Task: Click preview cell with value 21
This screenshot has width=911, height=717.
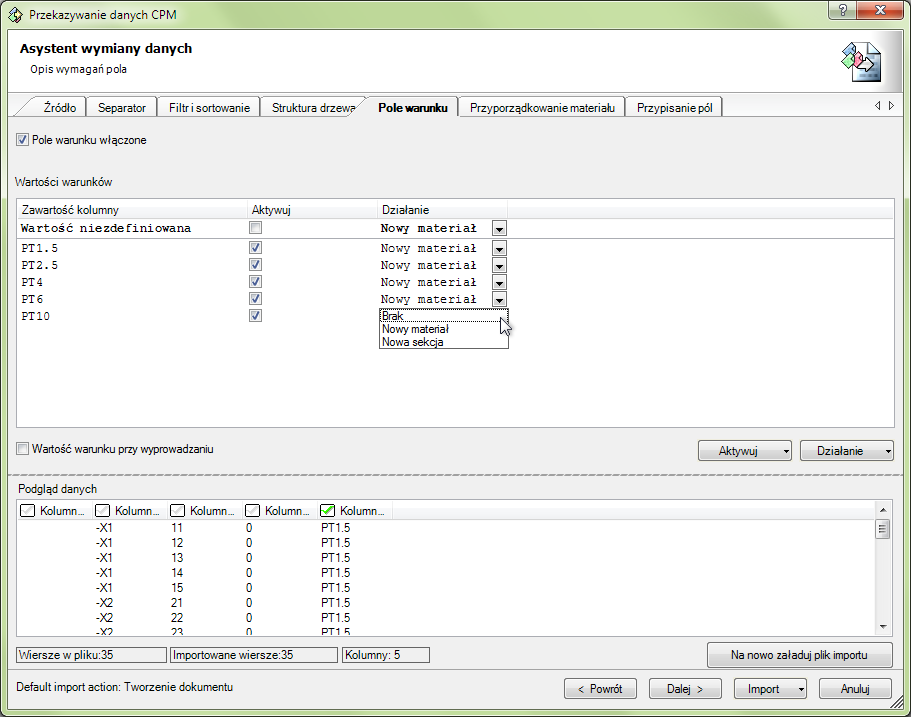Action: click(x=177, y=603)
